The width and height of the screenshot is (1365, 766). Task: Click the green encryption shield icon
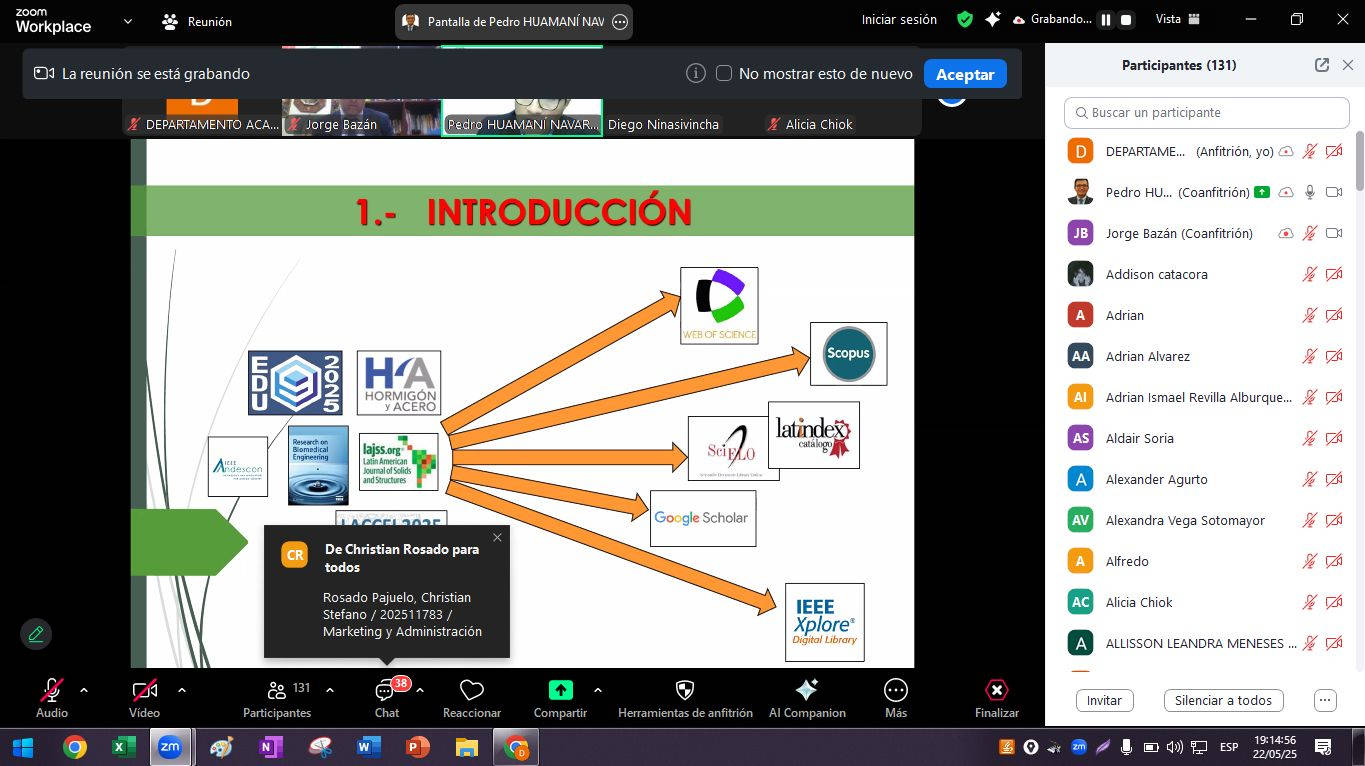point(965,19)
